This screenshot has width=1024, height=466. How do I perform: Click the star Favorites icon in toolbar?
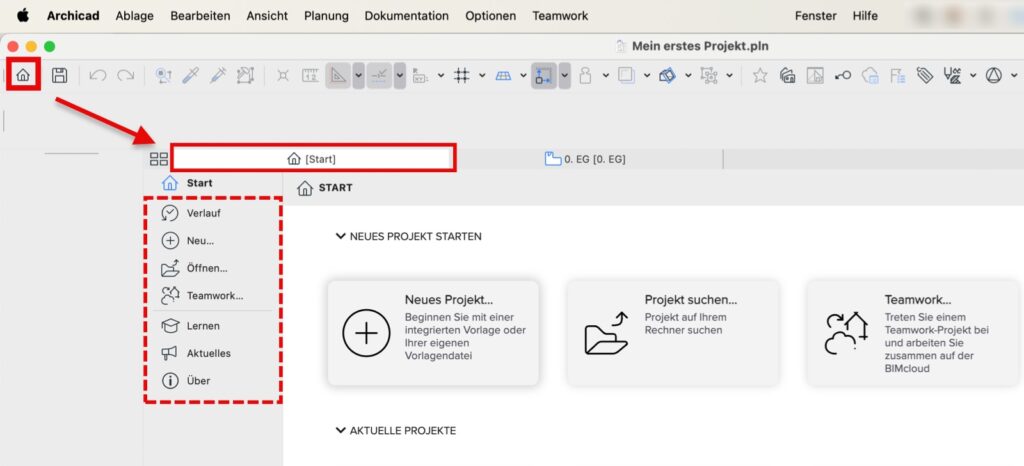[x=760, y=76]
